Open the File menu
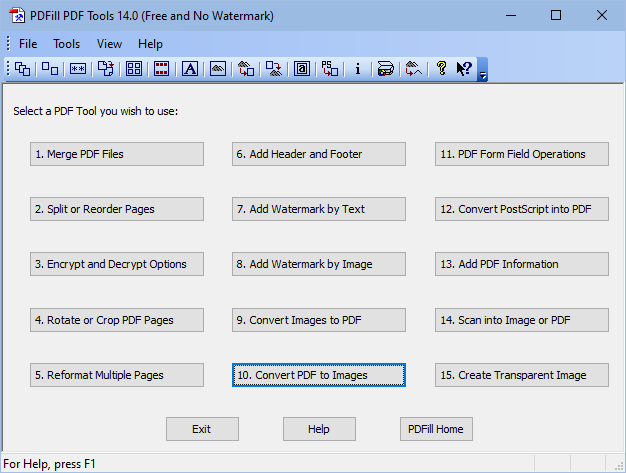Screen dimensions: 626x473 pyautogui.click(x=28, y=44)
